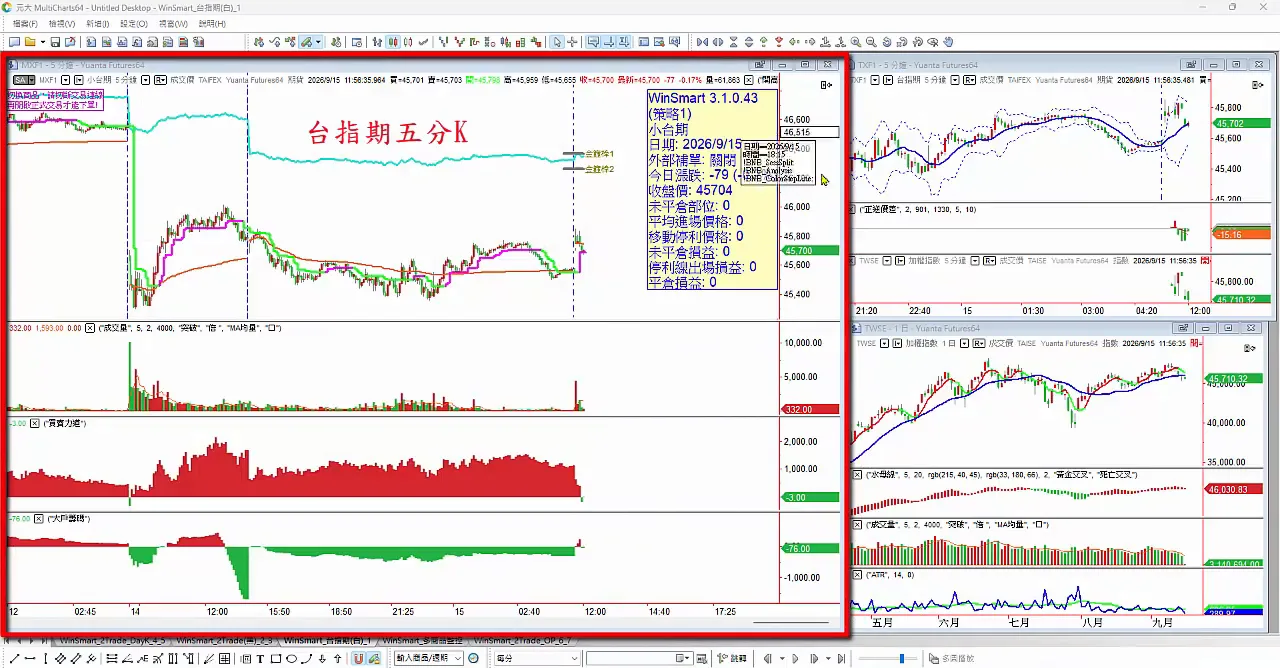Select the hand pan tool in top toolbar

(x=948, y=42)
